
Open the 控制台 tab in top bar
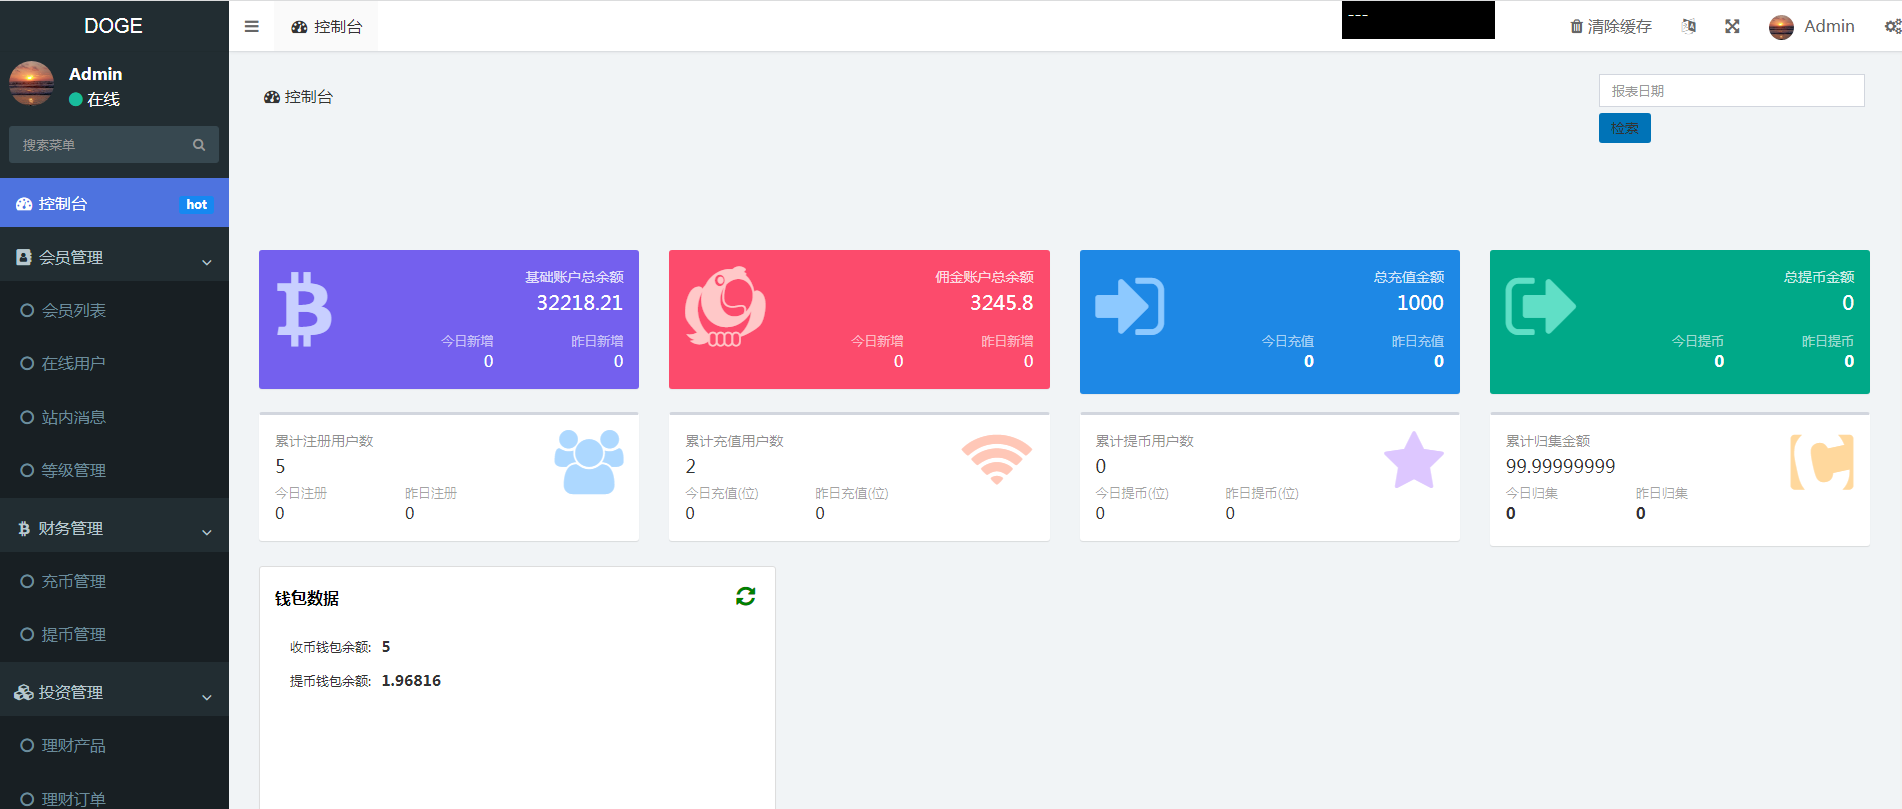click(327, 27)
